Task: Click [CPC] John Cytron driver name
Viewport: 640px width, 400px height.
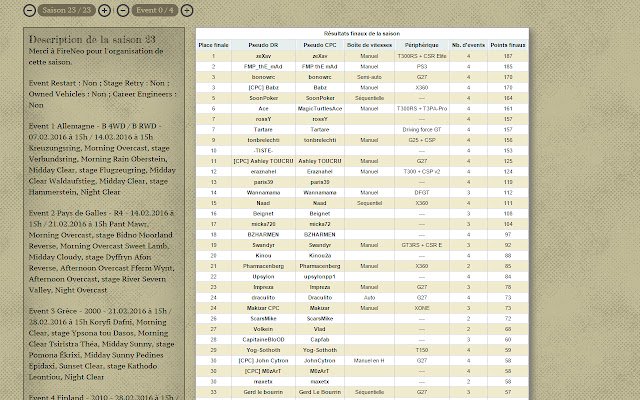Action: click(263, 361)
